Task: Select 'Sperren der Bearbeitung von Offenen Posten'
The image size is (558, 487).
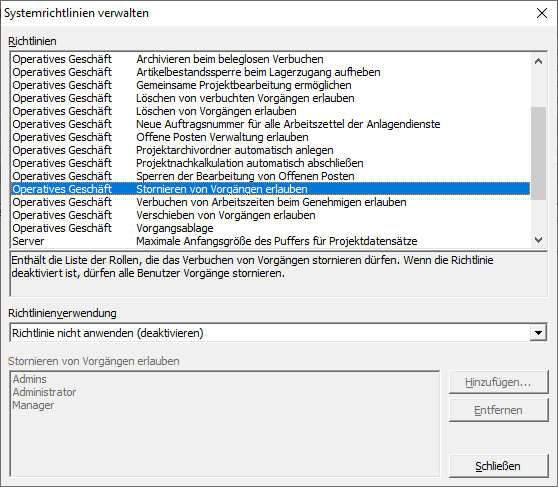Action: coord(270,176)
